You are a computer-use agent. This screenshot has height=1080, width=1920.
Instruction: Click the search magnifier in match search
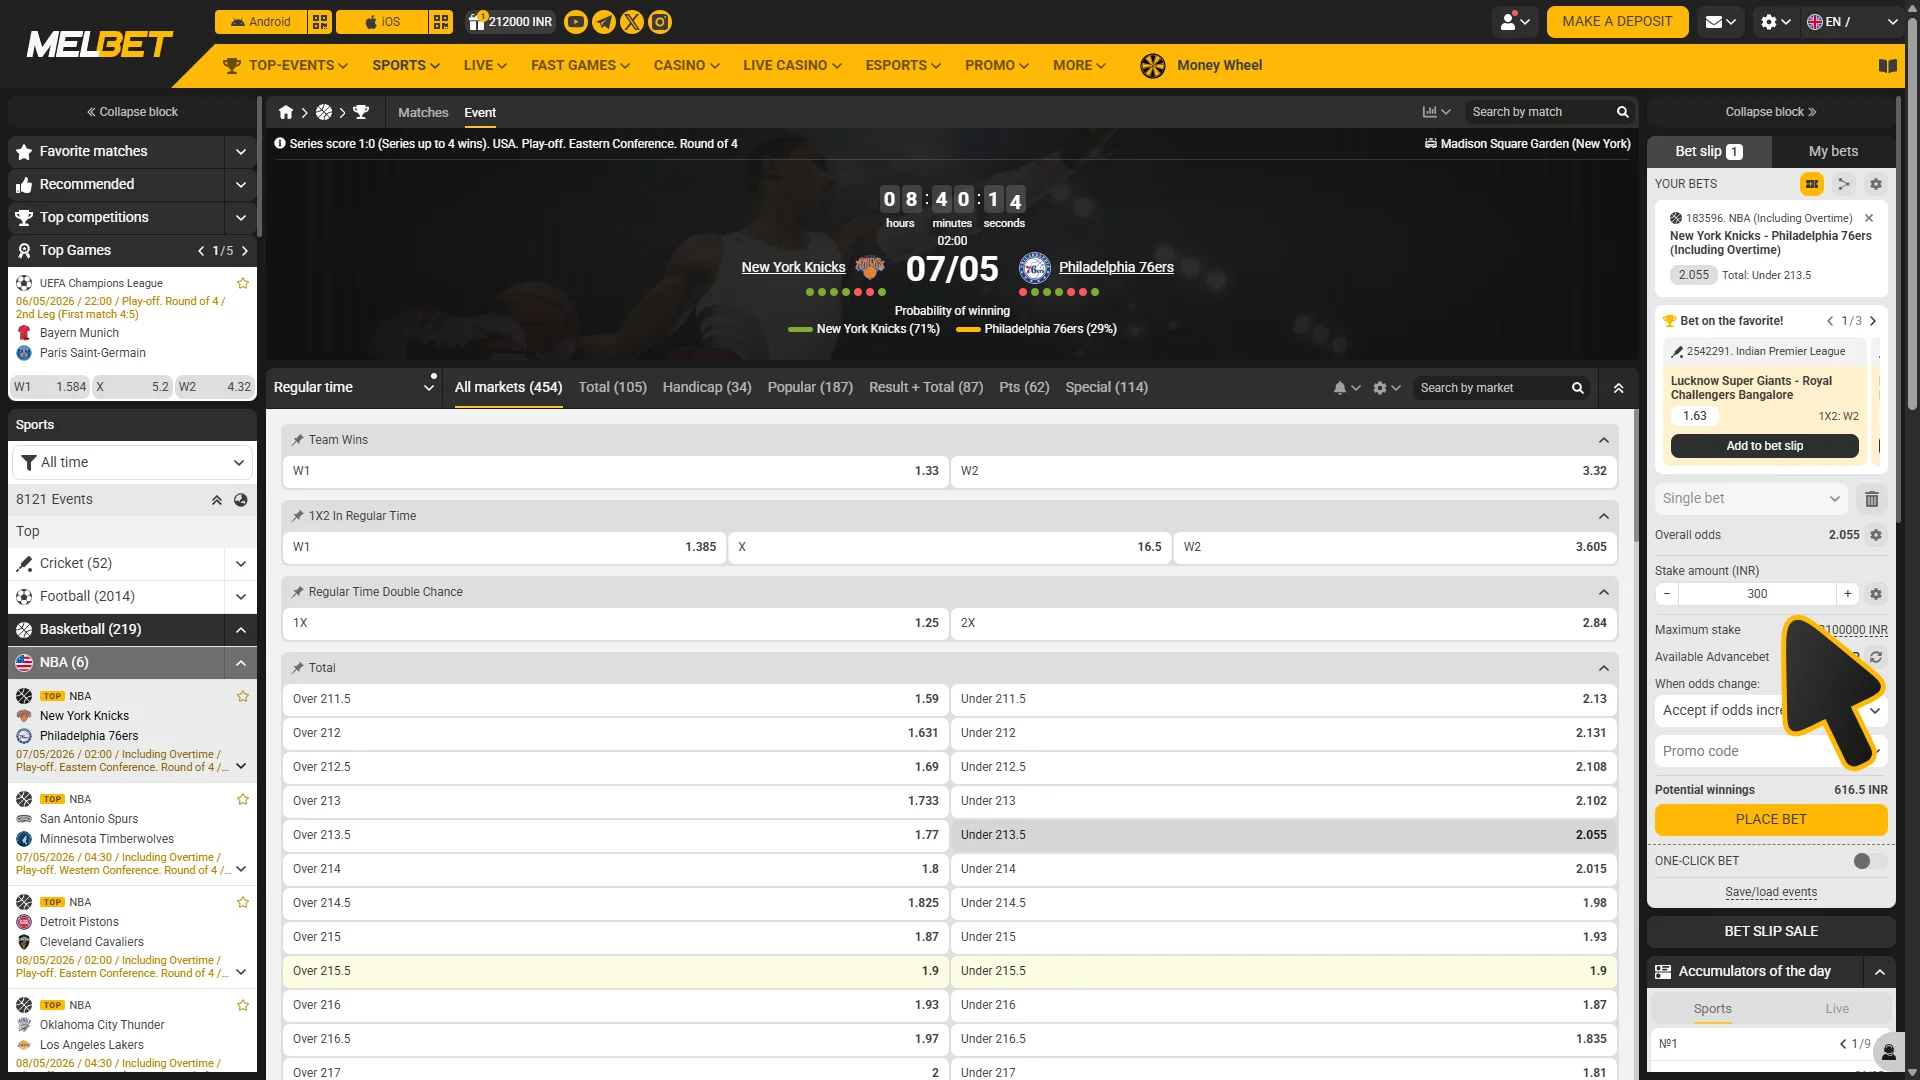coord(1622,112)
